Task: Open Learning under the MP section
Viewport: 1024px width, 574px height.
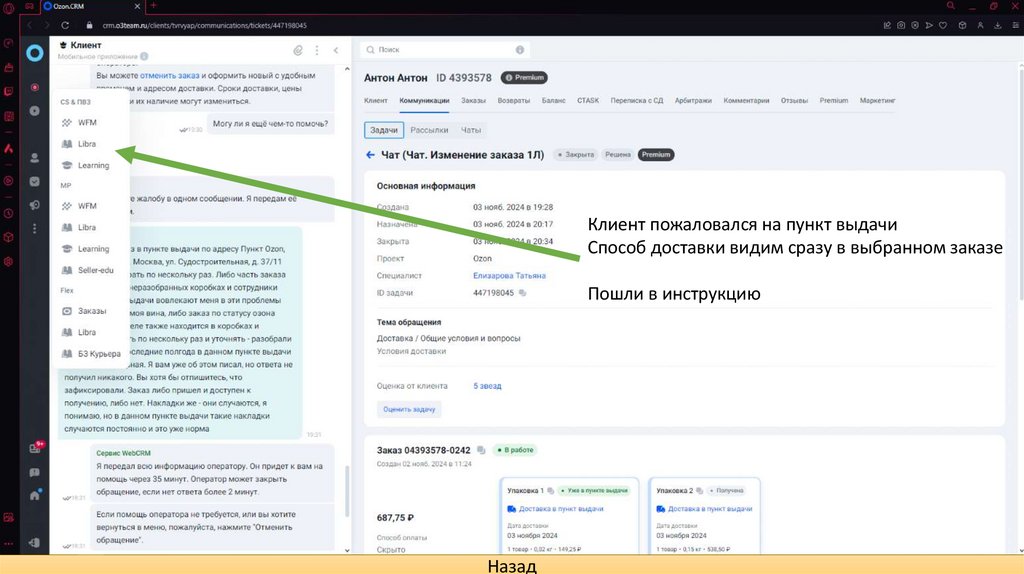Action: pyautogui.click(x=93, y=249)
